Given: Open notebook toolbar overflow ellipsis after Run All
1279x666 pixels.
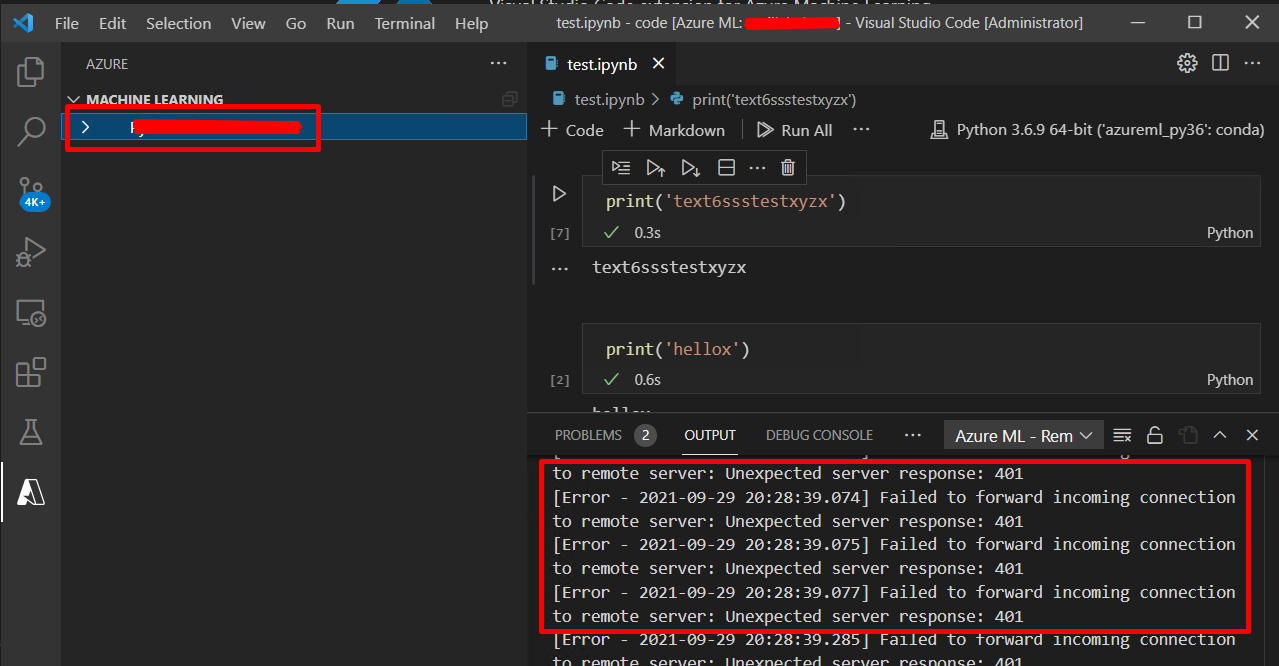Looking at the screenshot, I should pyautogui.click(x=861, y=130).
